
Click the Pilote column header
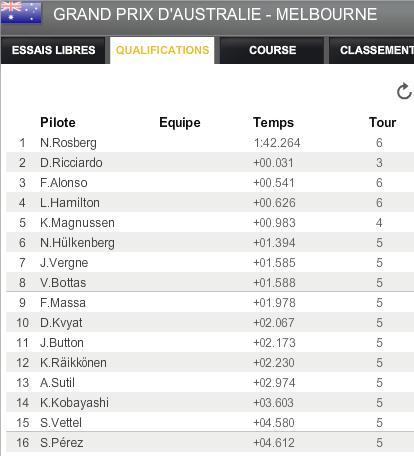(58, 122)
